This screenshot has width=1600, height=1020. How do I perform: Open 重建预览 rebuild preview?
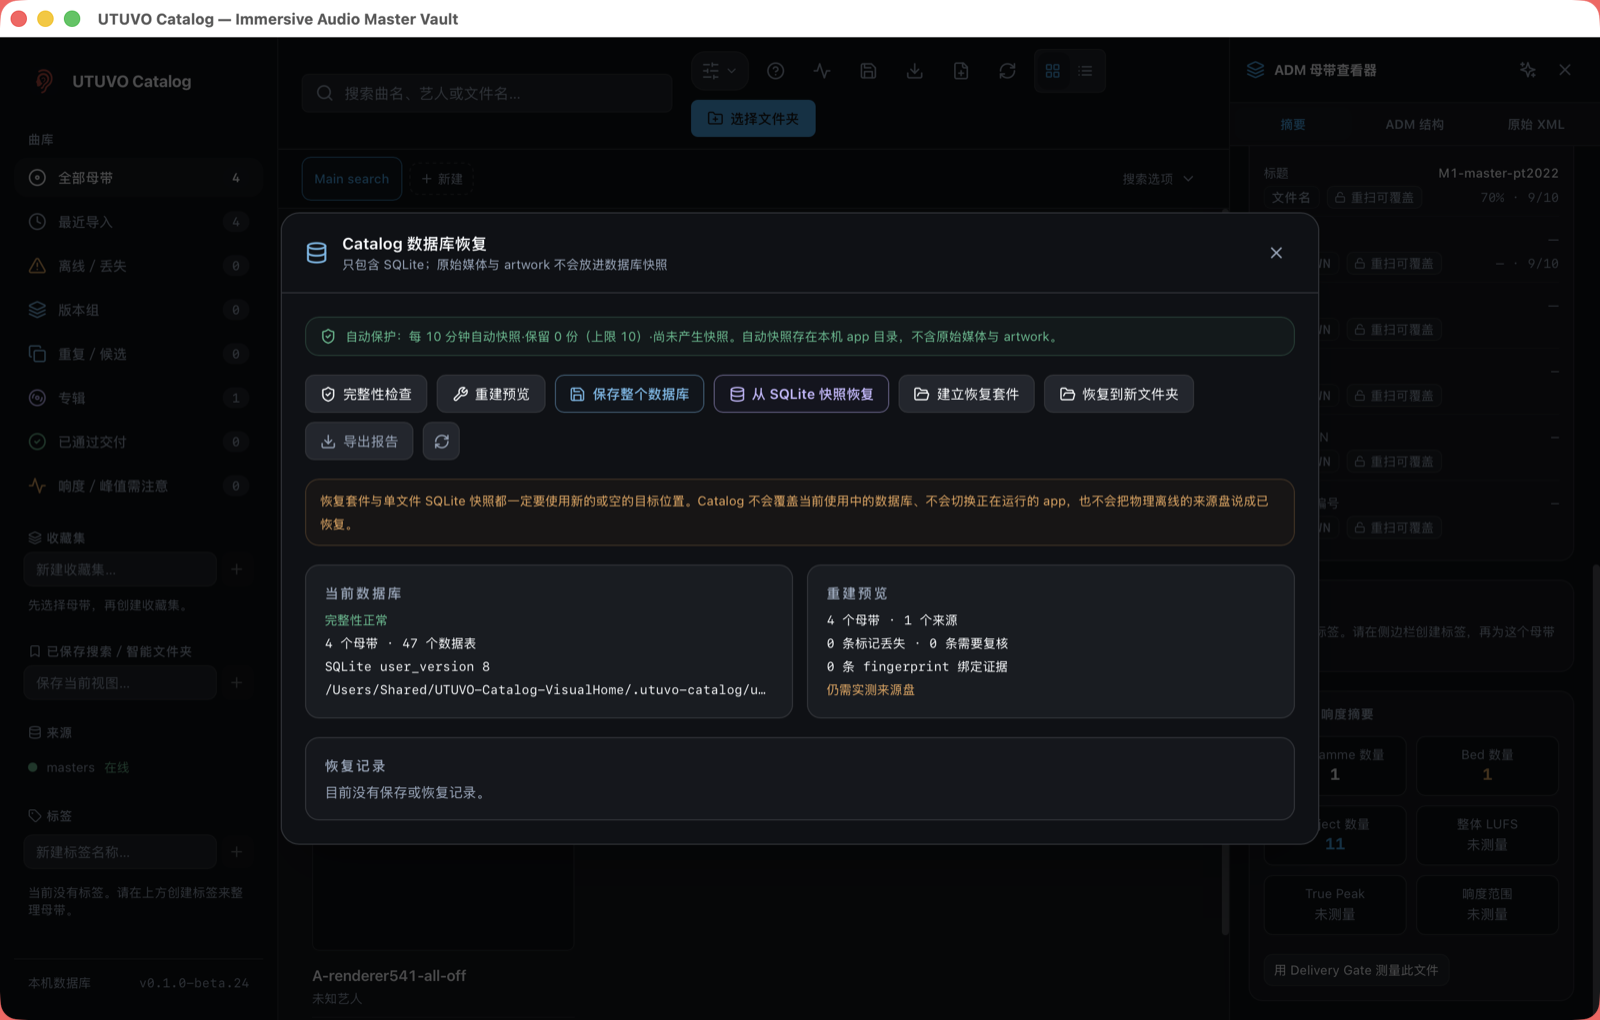tap(490, 394)
